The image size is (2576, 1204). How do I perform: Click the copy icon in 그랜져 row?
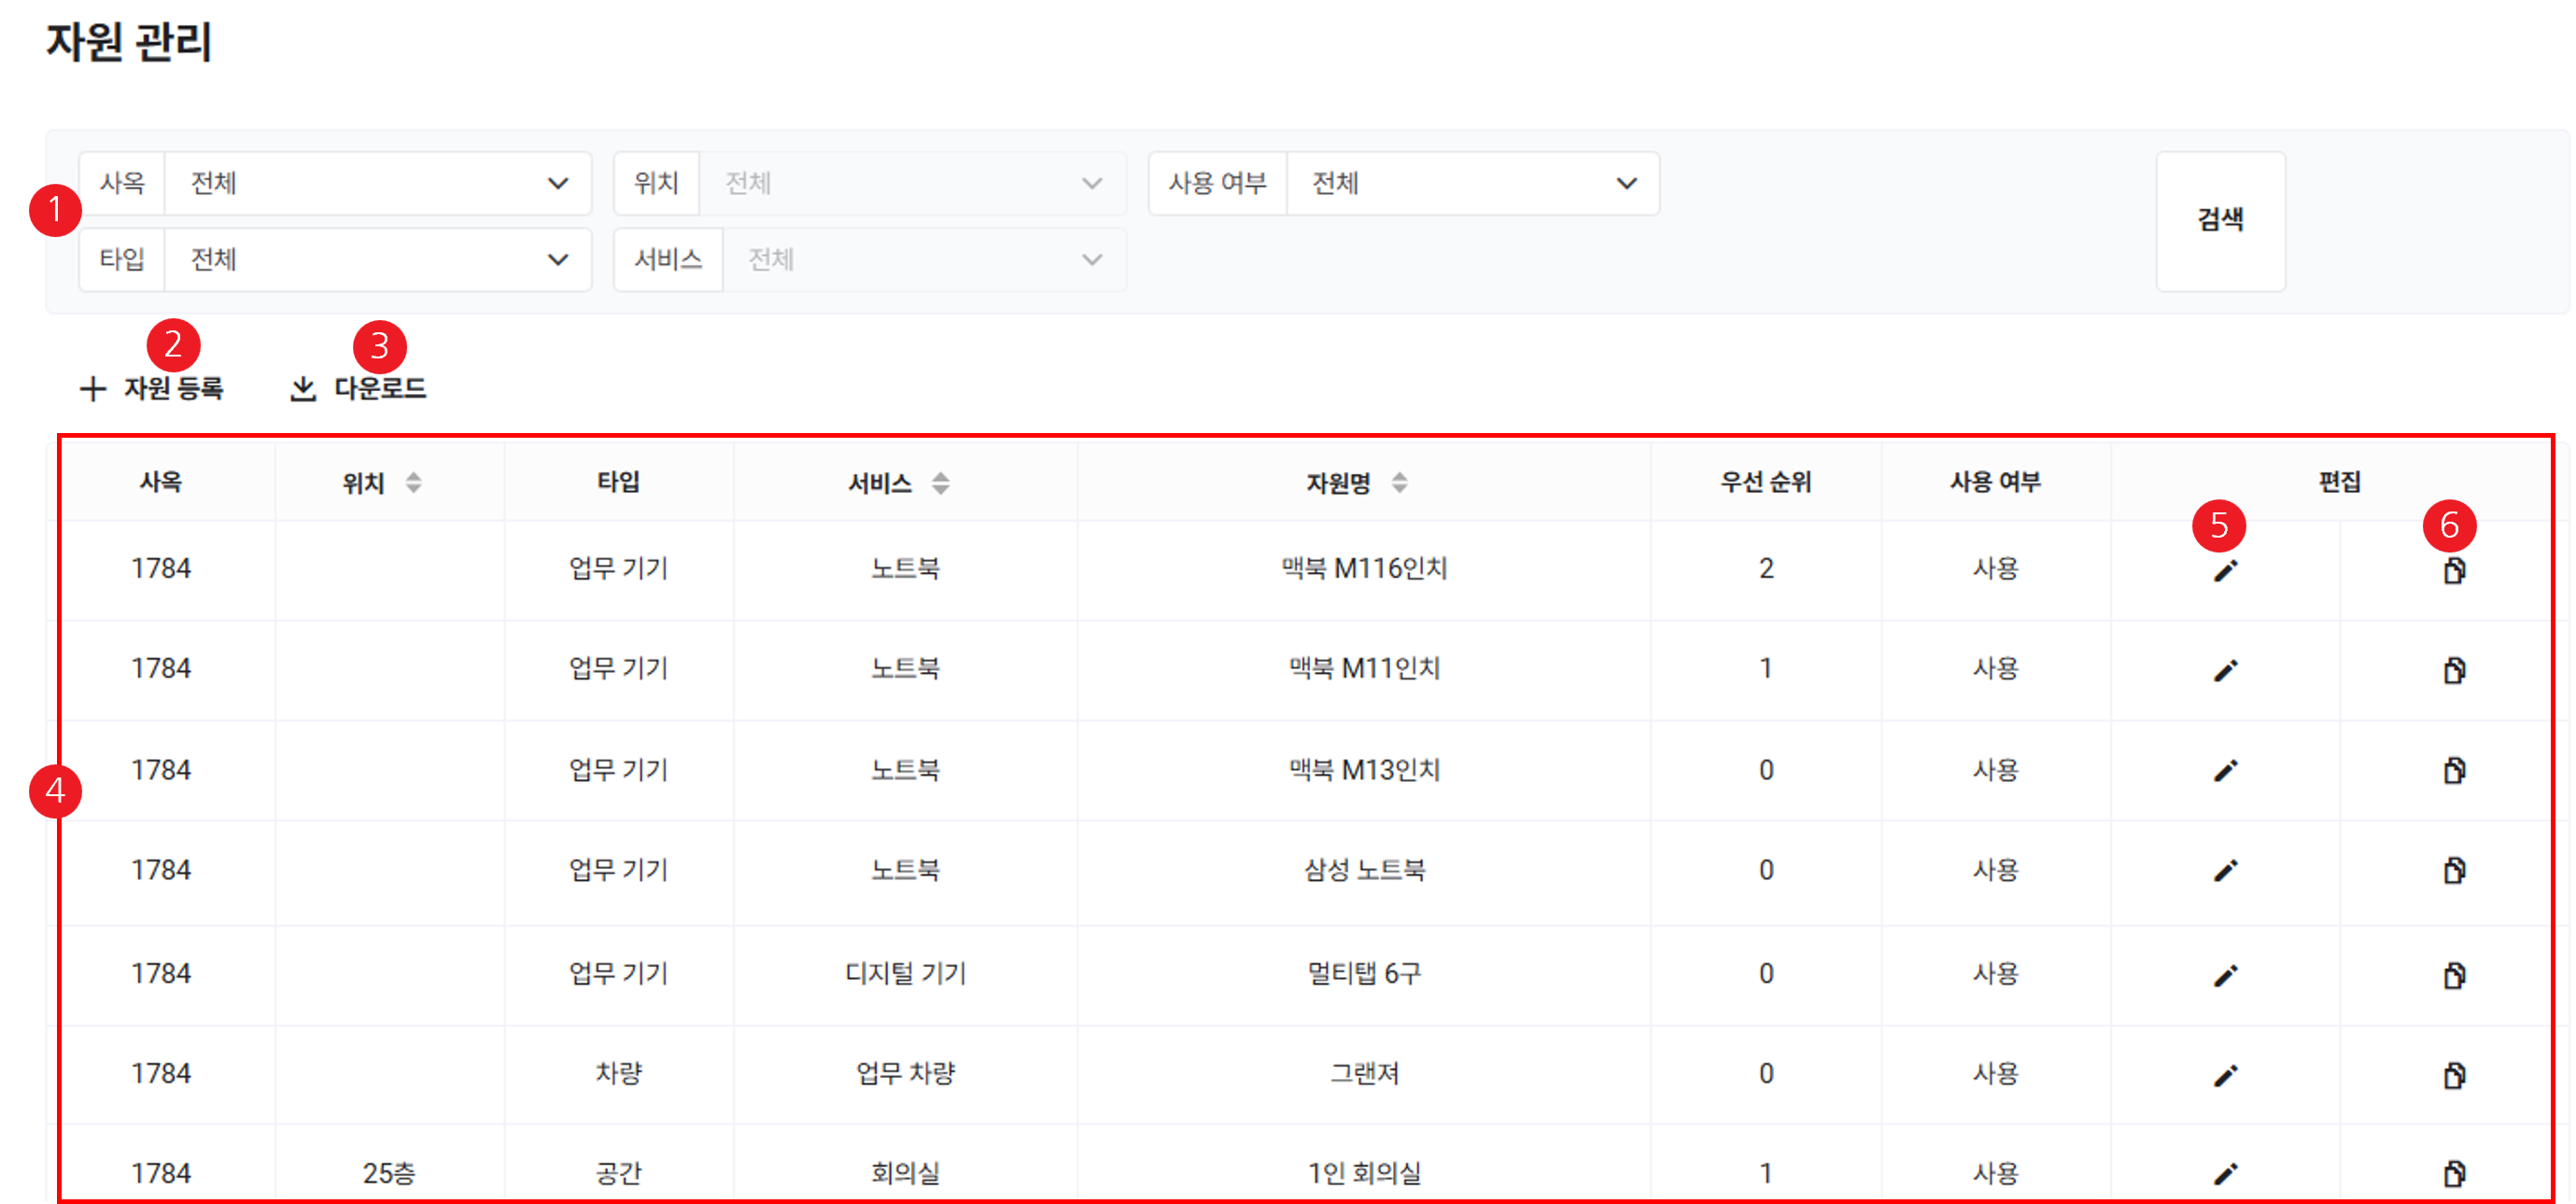pos(2454,1076)
